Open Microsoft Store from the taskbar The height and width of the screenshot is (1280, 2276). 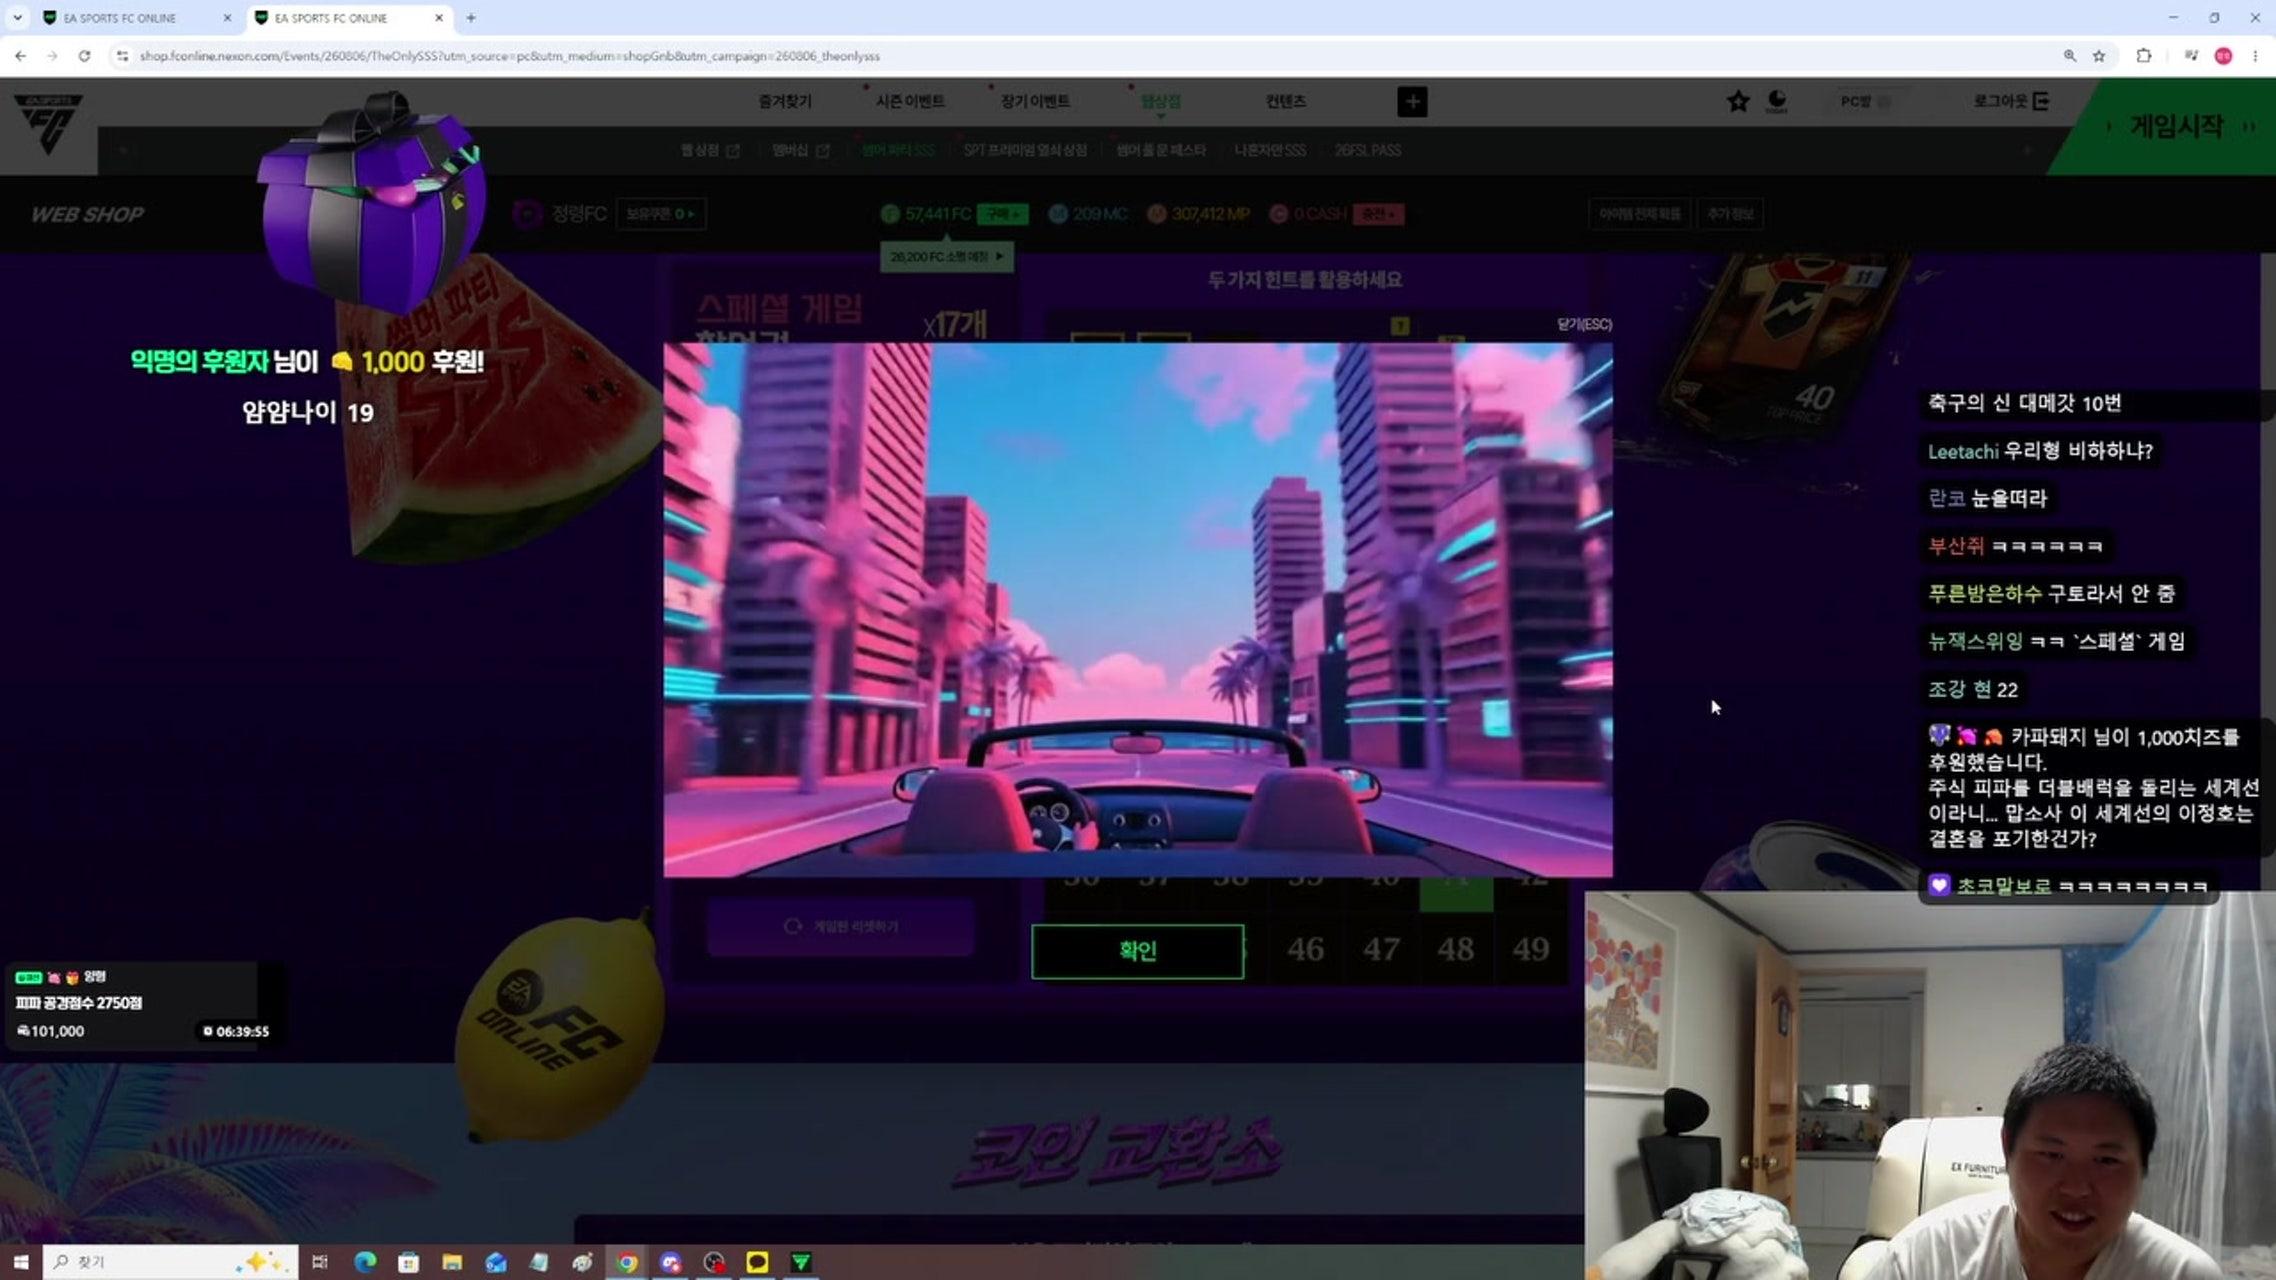408,1262
